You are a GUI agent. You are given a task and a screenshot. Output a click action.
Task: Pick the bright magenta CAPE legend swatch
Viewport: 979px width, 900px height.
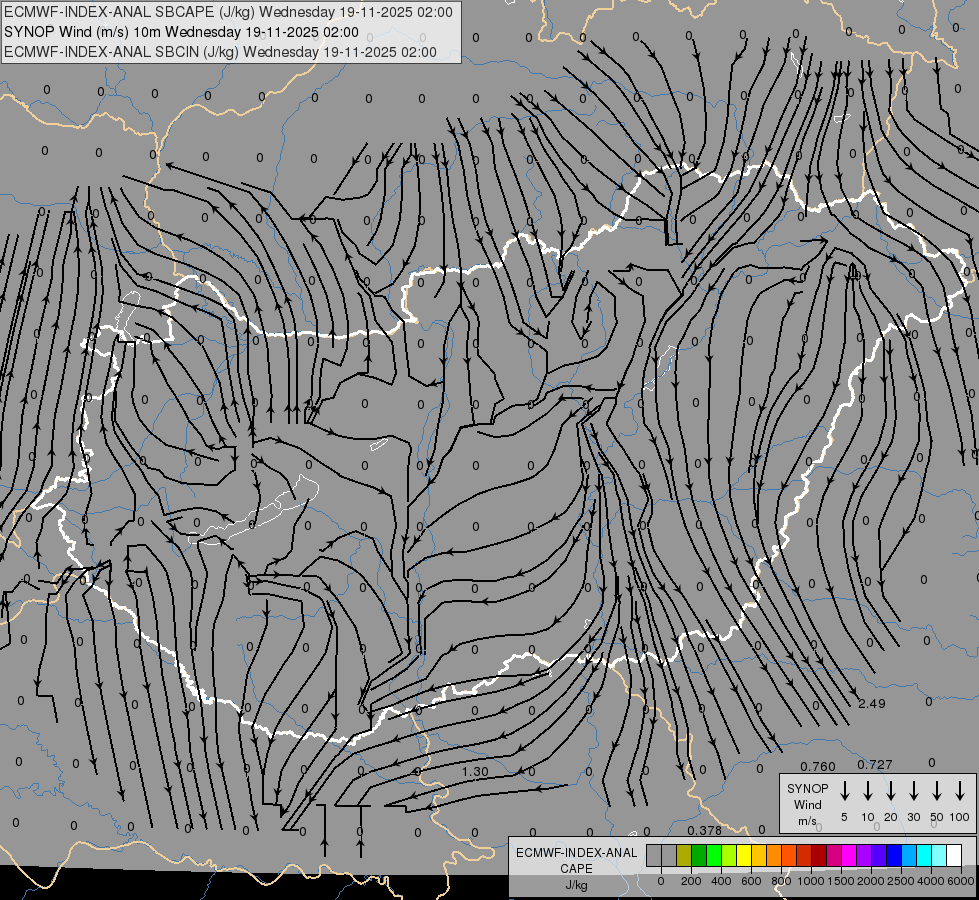pos(849,855)
